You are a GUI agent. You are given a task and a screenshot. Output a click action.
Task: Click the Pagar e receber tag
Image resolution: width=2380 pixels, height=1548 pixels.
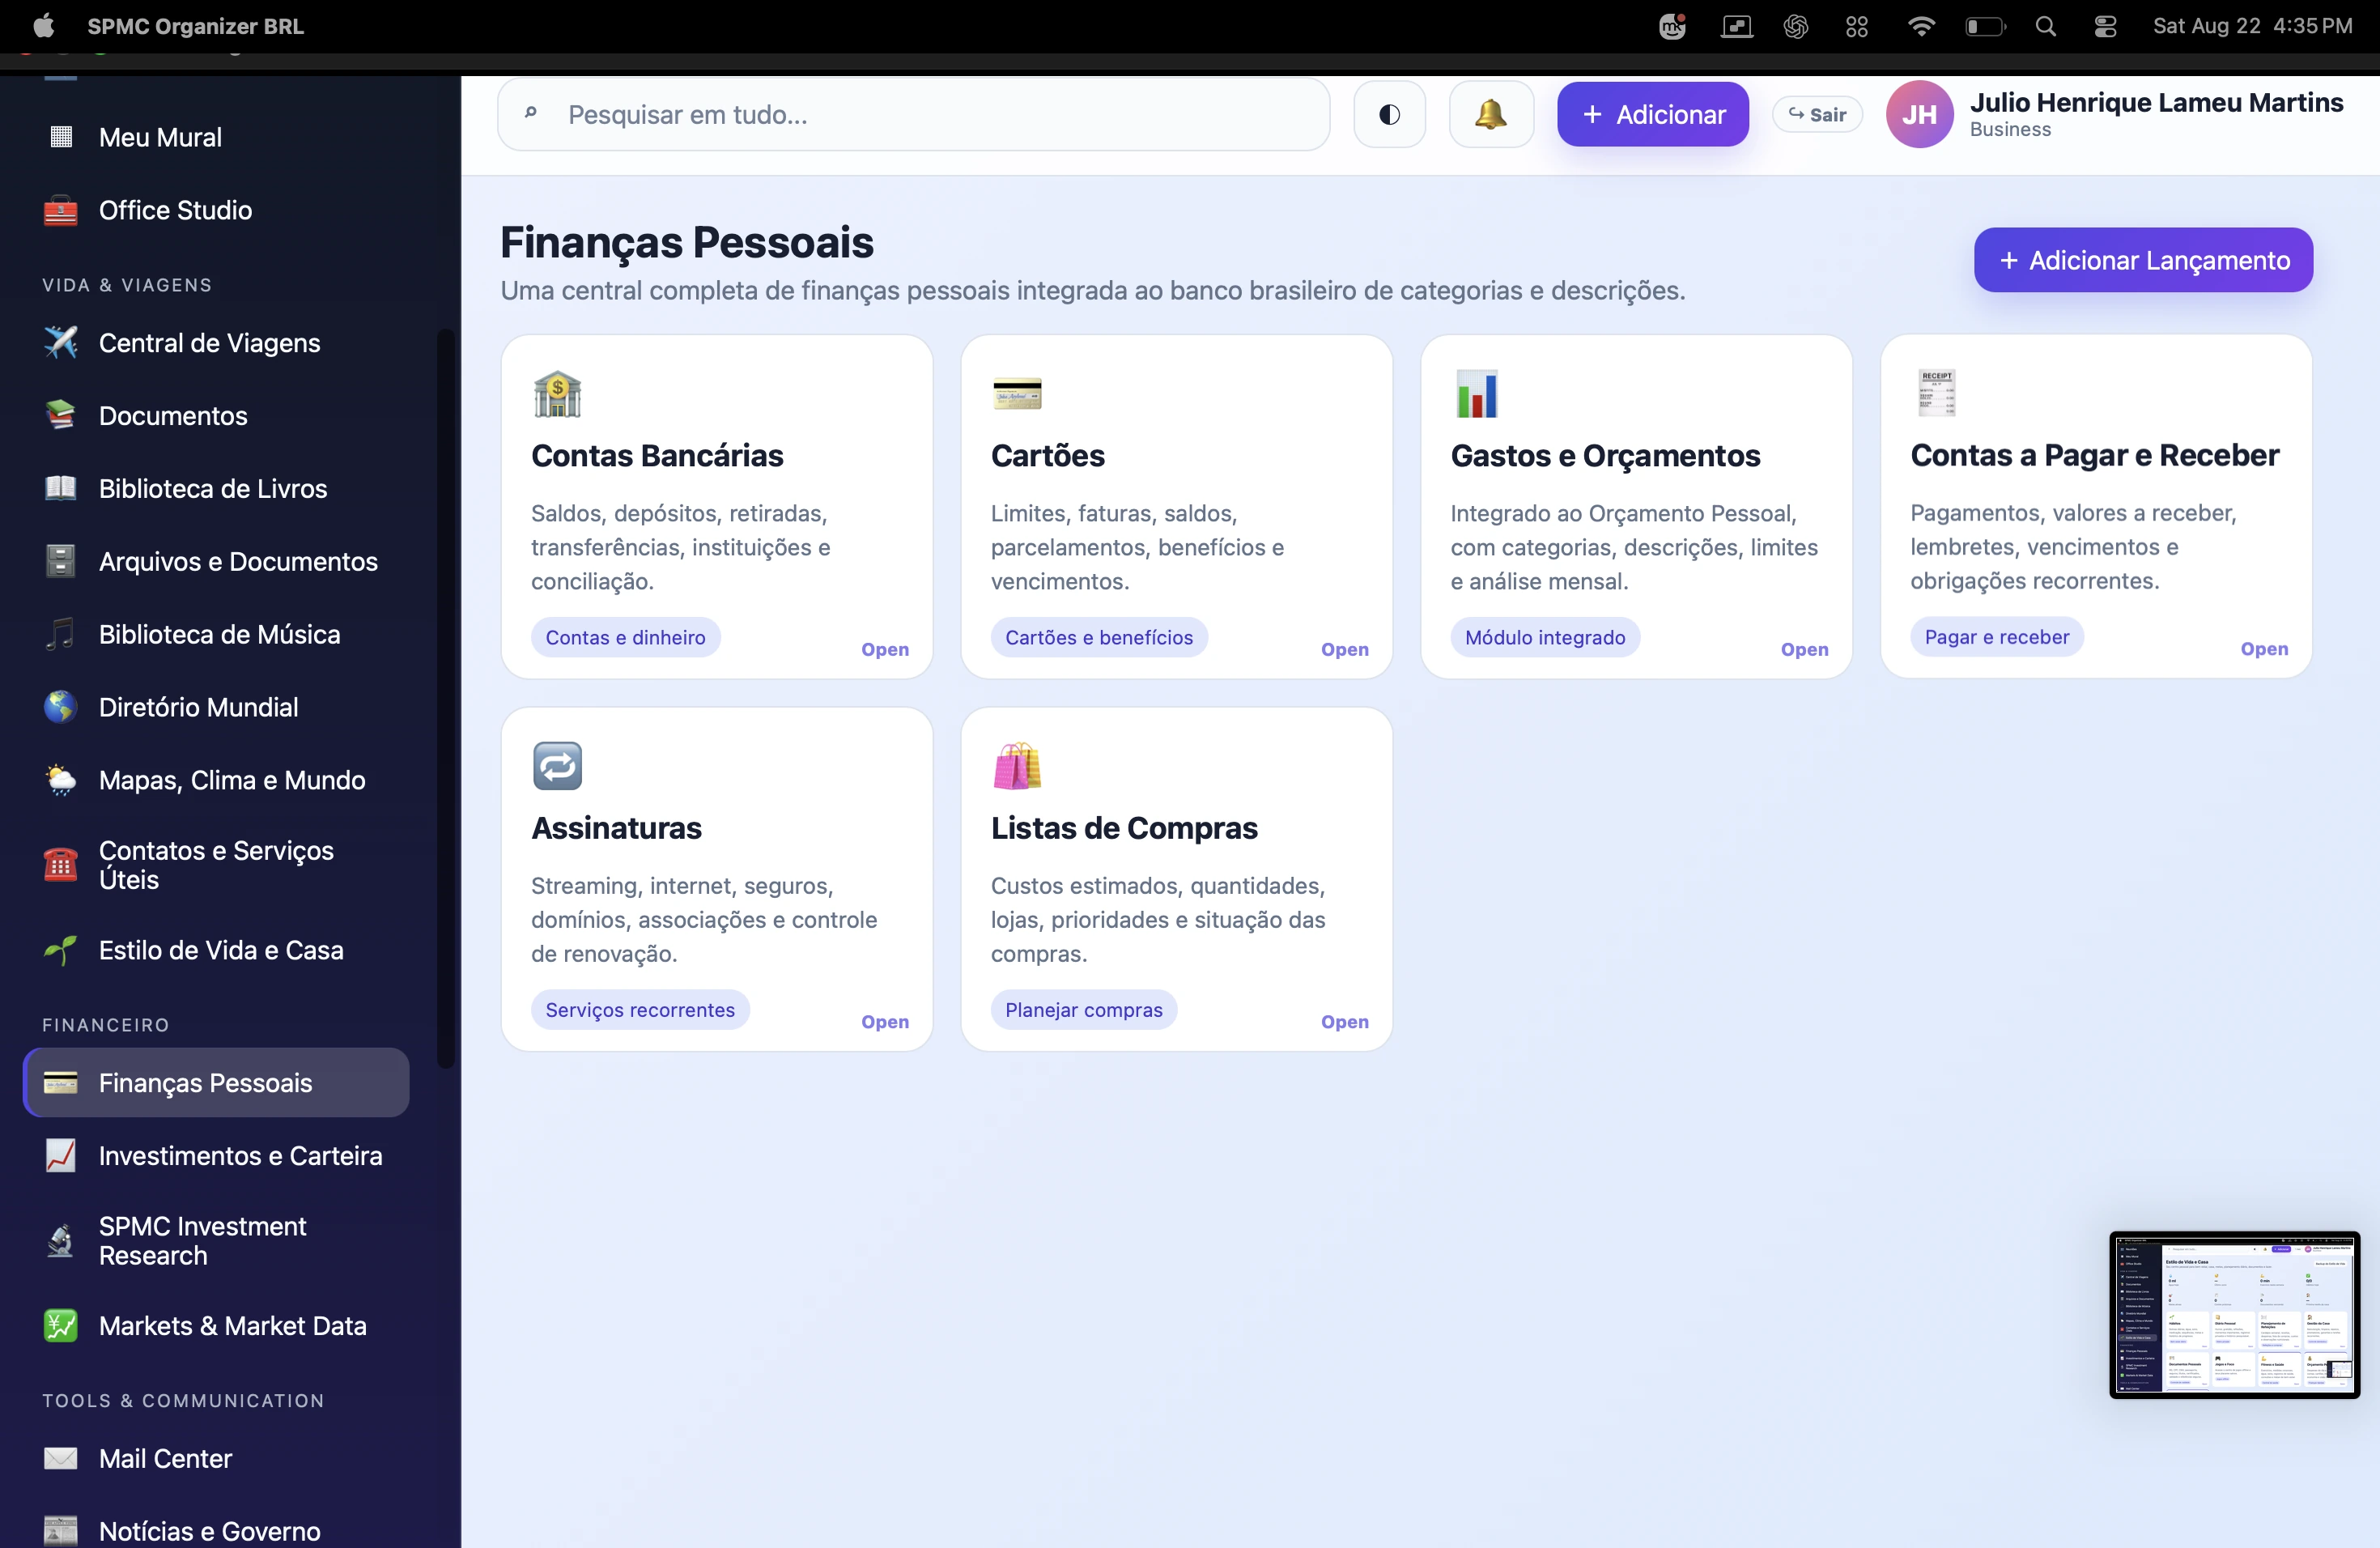[1998, 637]
